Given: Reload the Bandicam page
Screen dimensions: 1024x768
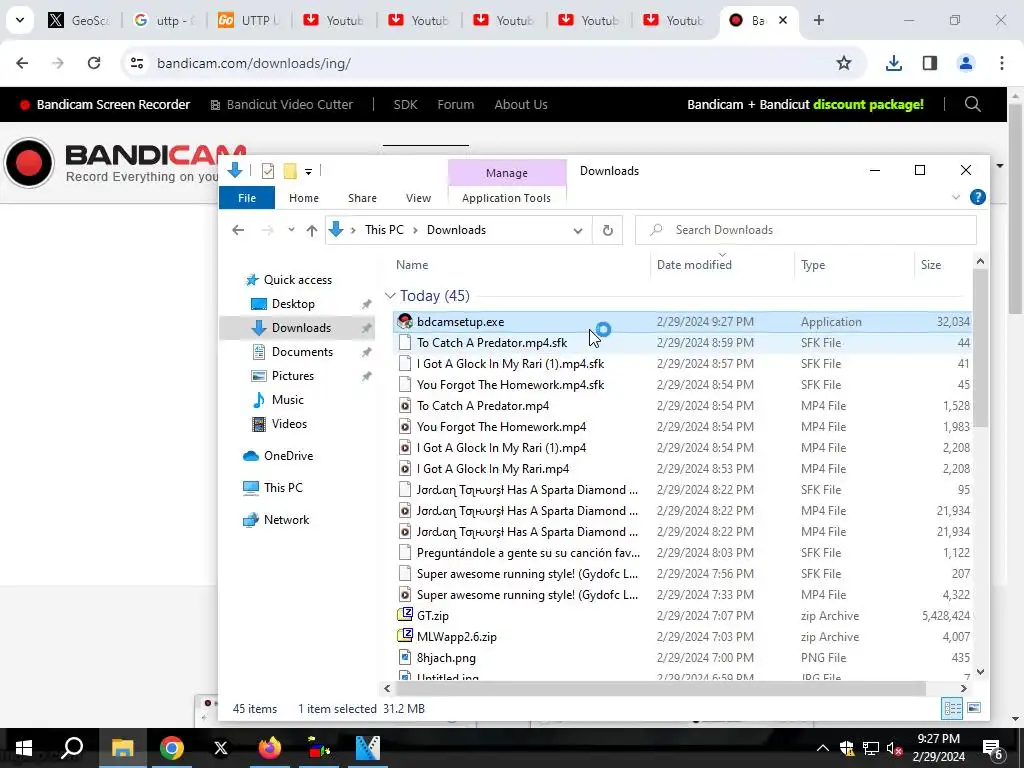Looking at the screenshot, I should (94, 63).
